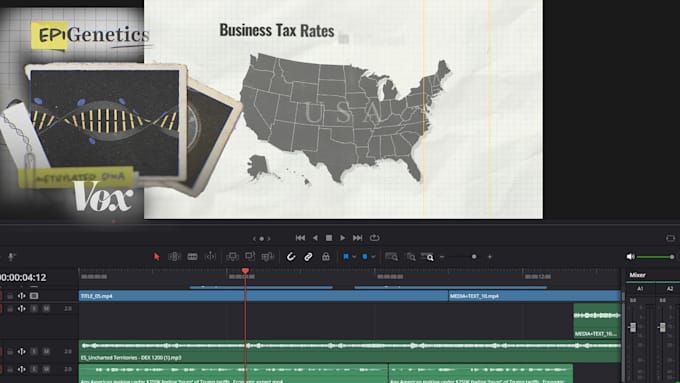The image size is (680, 383).
Task: Click the 00:00:04:12 timecode field
Action: click(x=23, y=277)
